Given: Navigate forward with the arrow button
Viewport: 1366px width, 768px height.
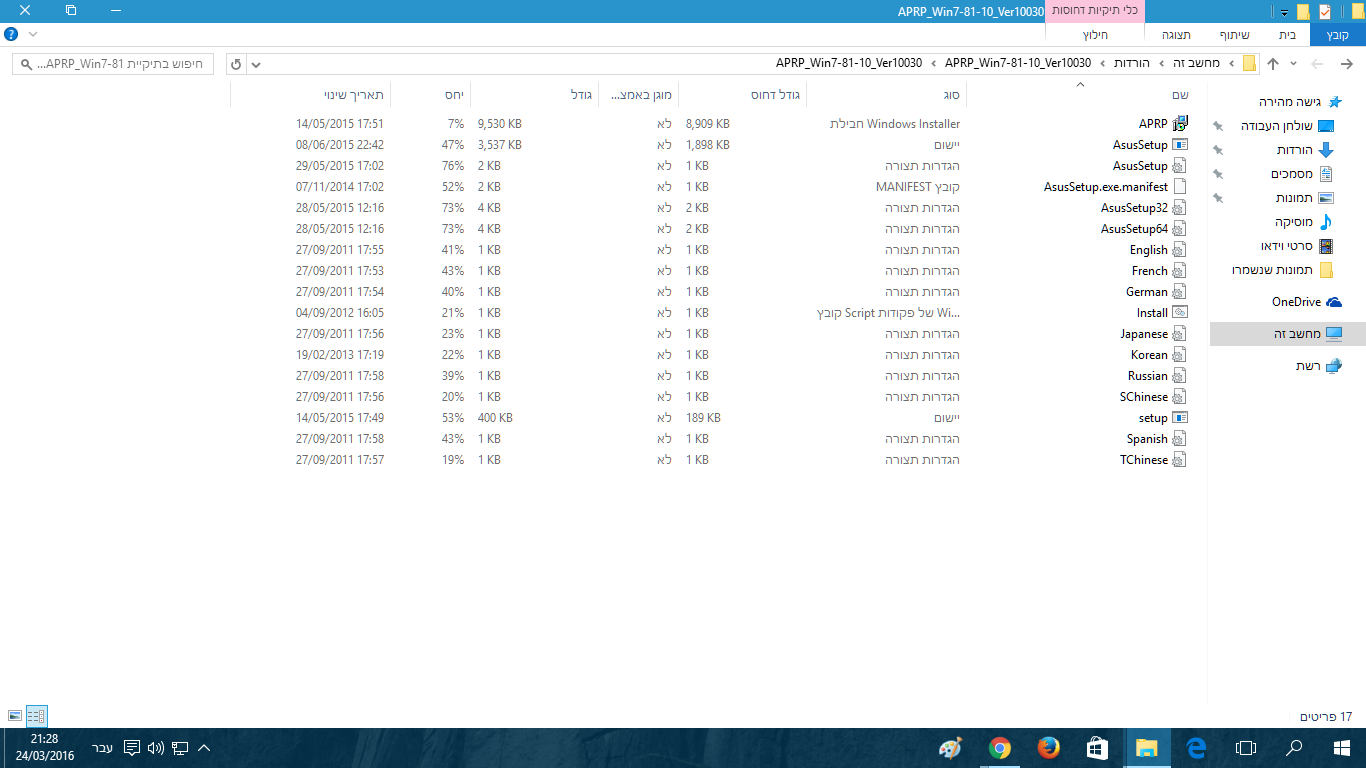Looking at the screenshot, I should (1318, 64).
